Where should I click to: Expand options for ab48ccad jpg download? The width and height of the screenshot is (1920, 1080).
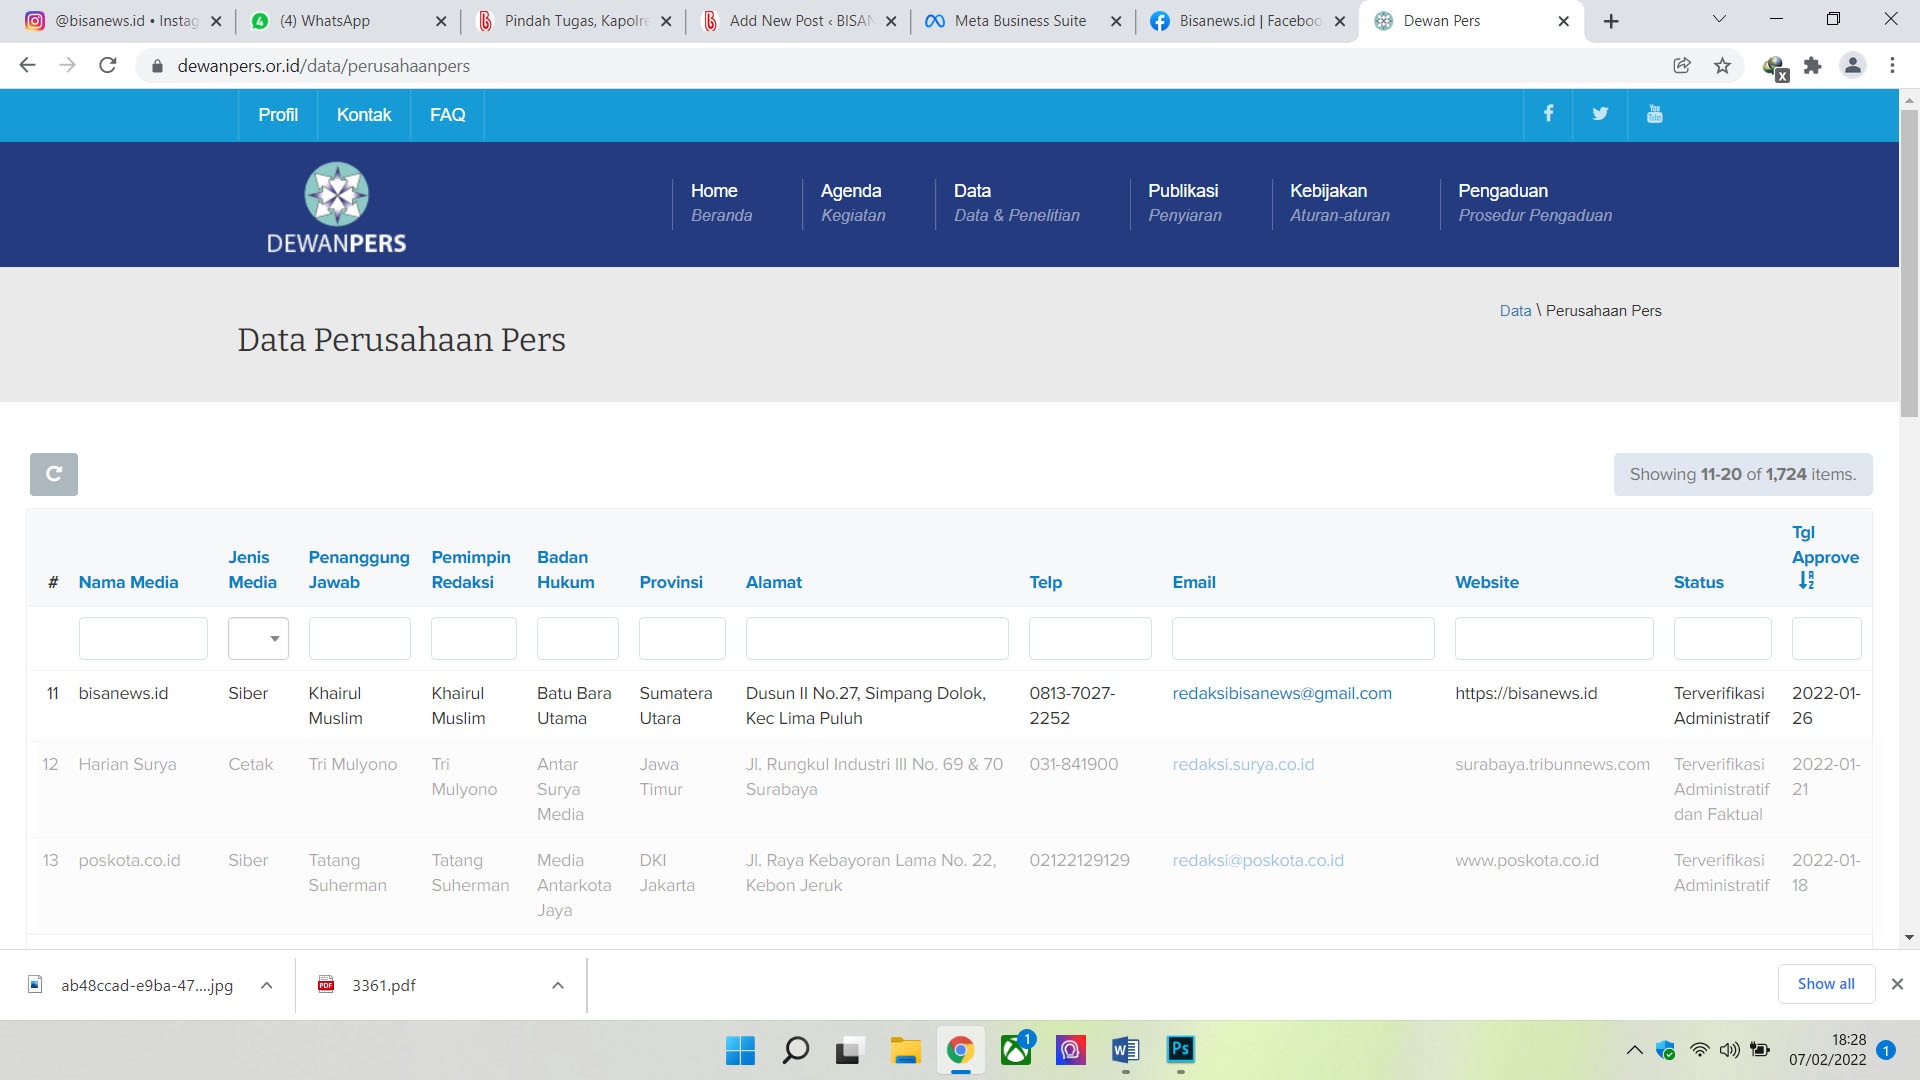[267, 985]
